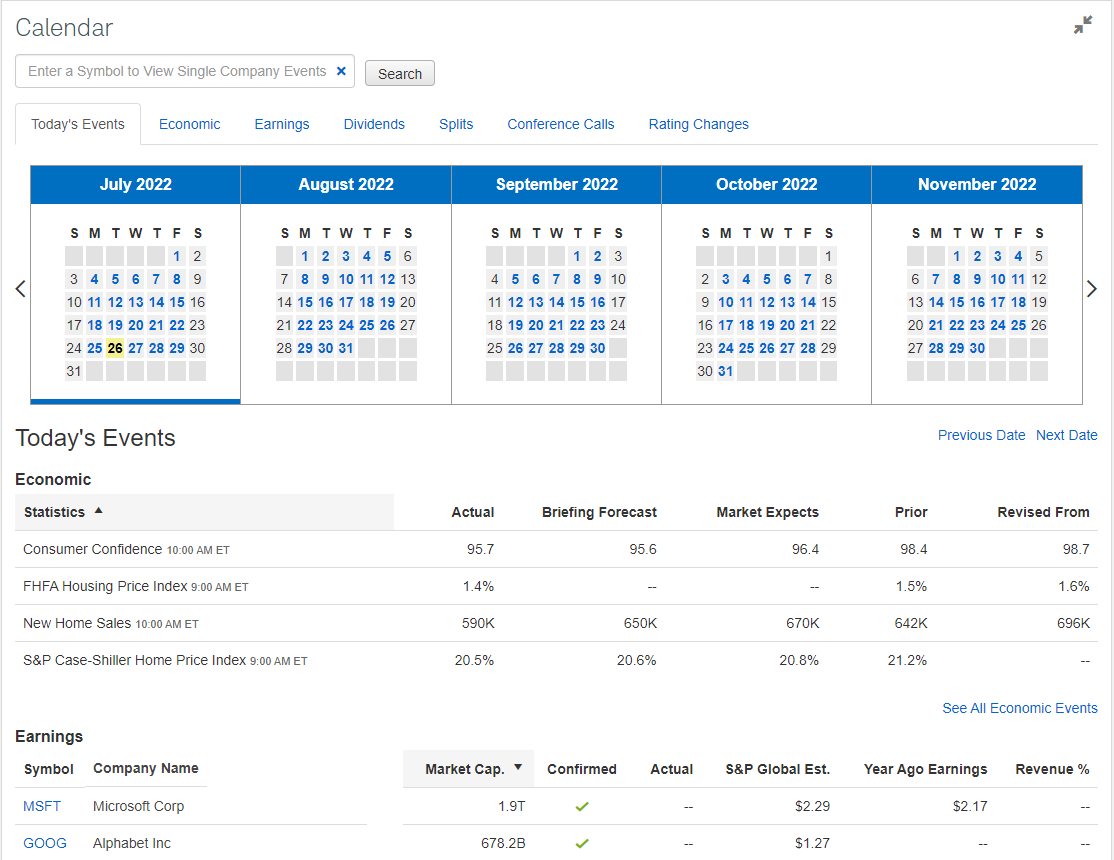Click the Actual column header in Economic table
This screenshot has height=860, width=1114.
point(472,512)
